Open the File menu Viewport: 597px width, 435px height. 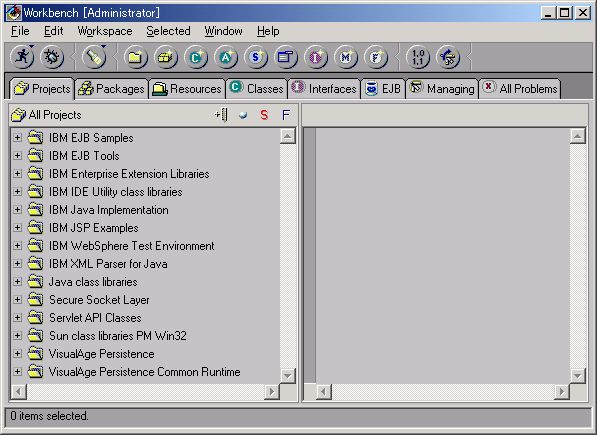[20, 31]
